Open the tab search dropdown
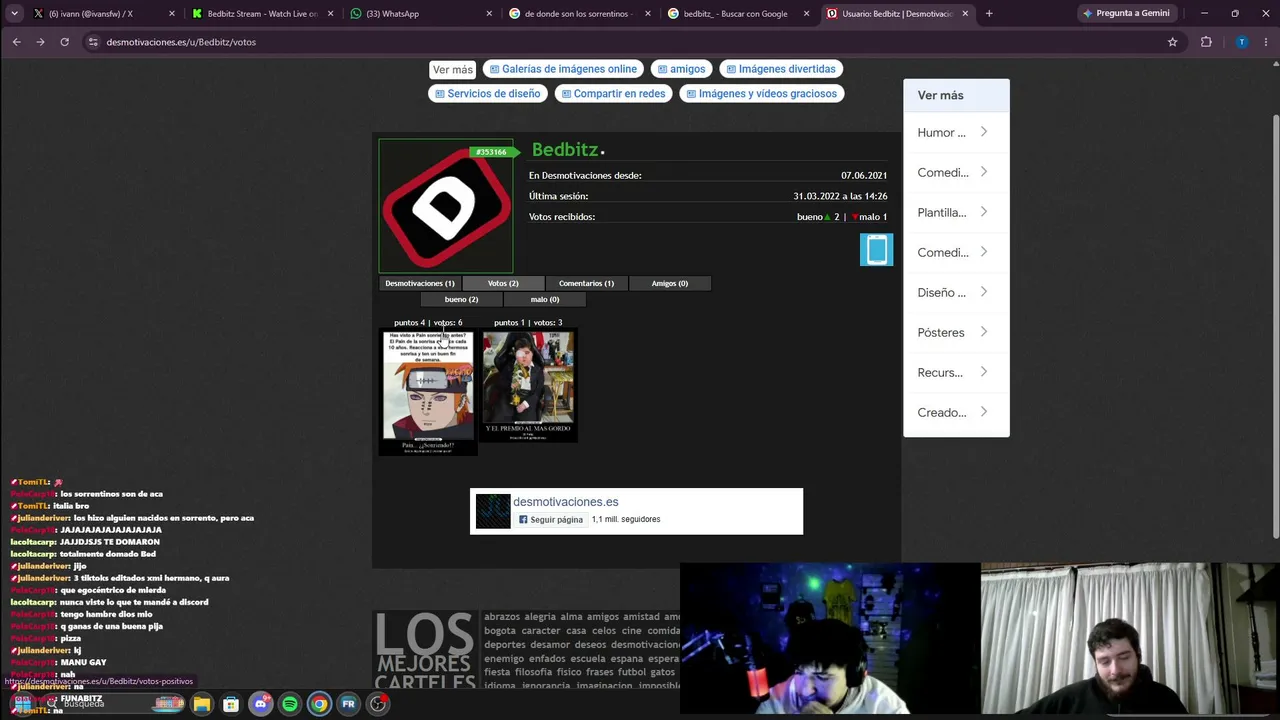 [14, 14]
